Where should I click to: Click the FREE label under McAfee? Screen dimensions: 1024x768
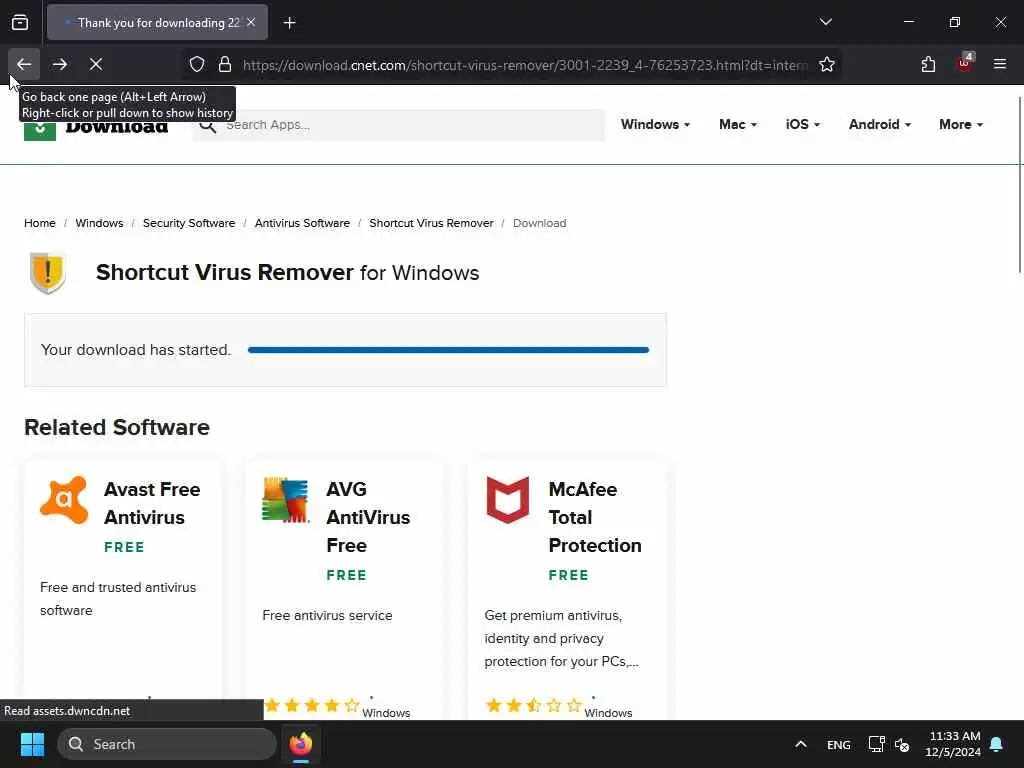[x=568, y=575]
